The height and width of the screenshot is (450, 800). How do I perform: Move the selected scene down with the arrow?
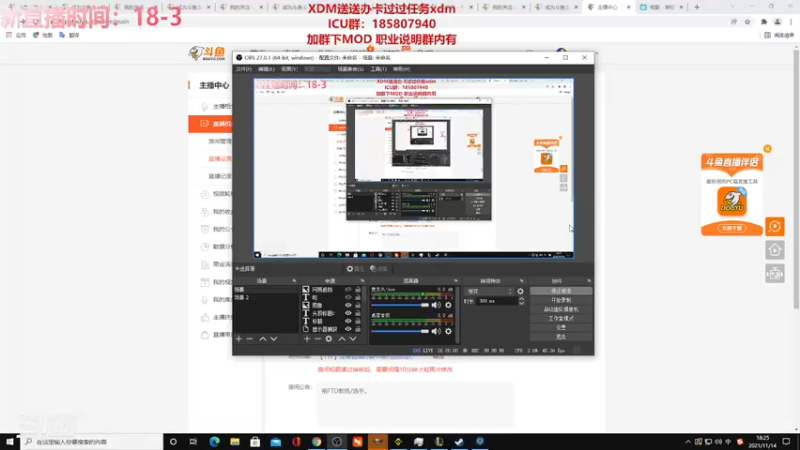[274, 339]
